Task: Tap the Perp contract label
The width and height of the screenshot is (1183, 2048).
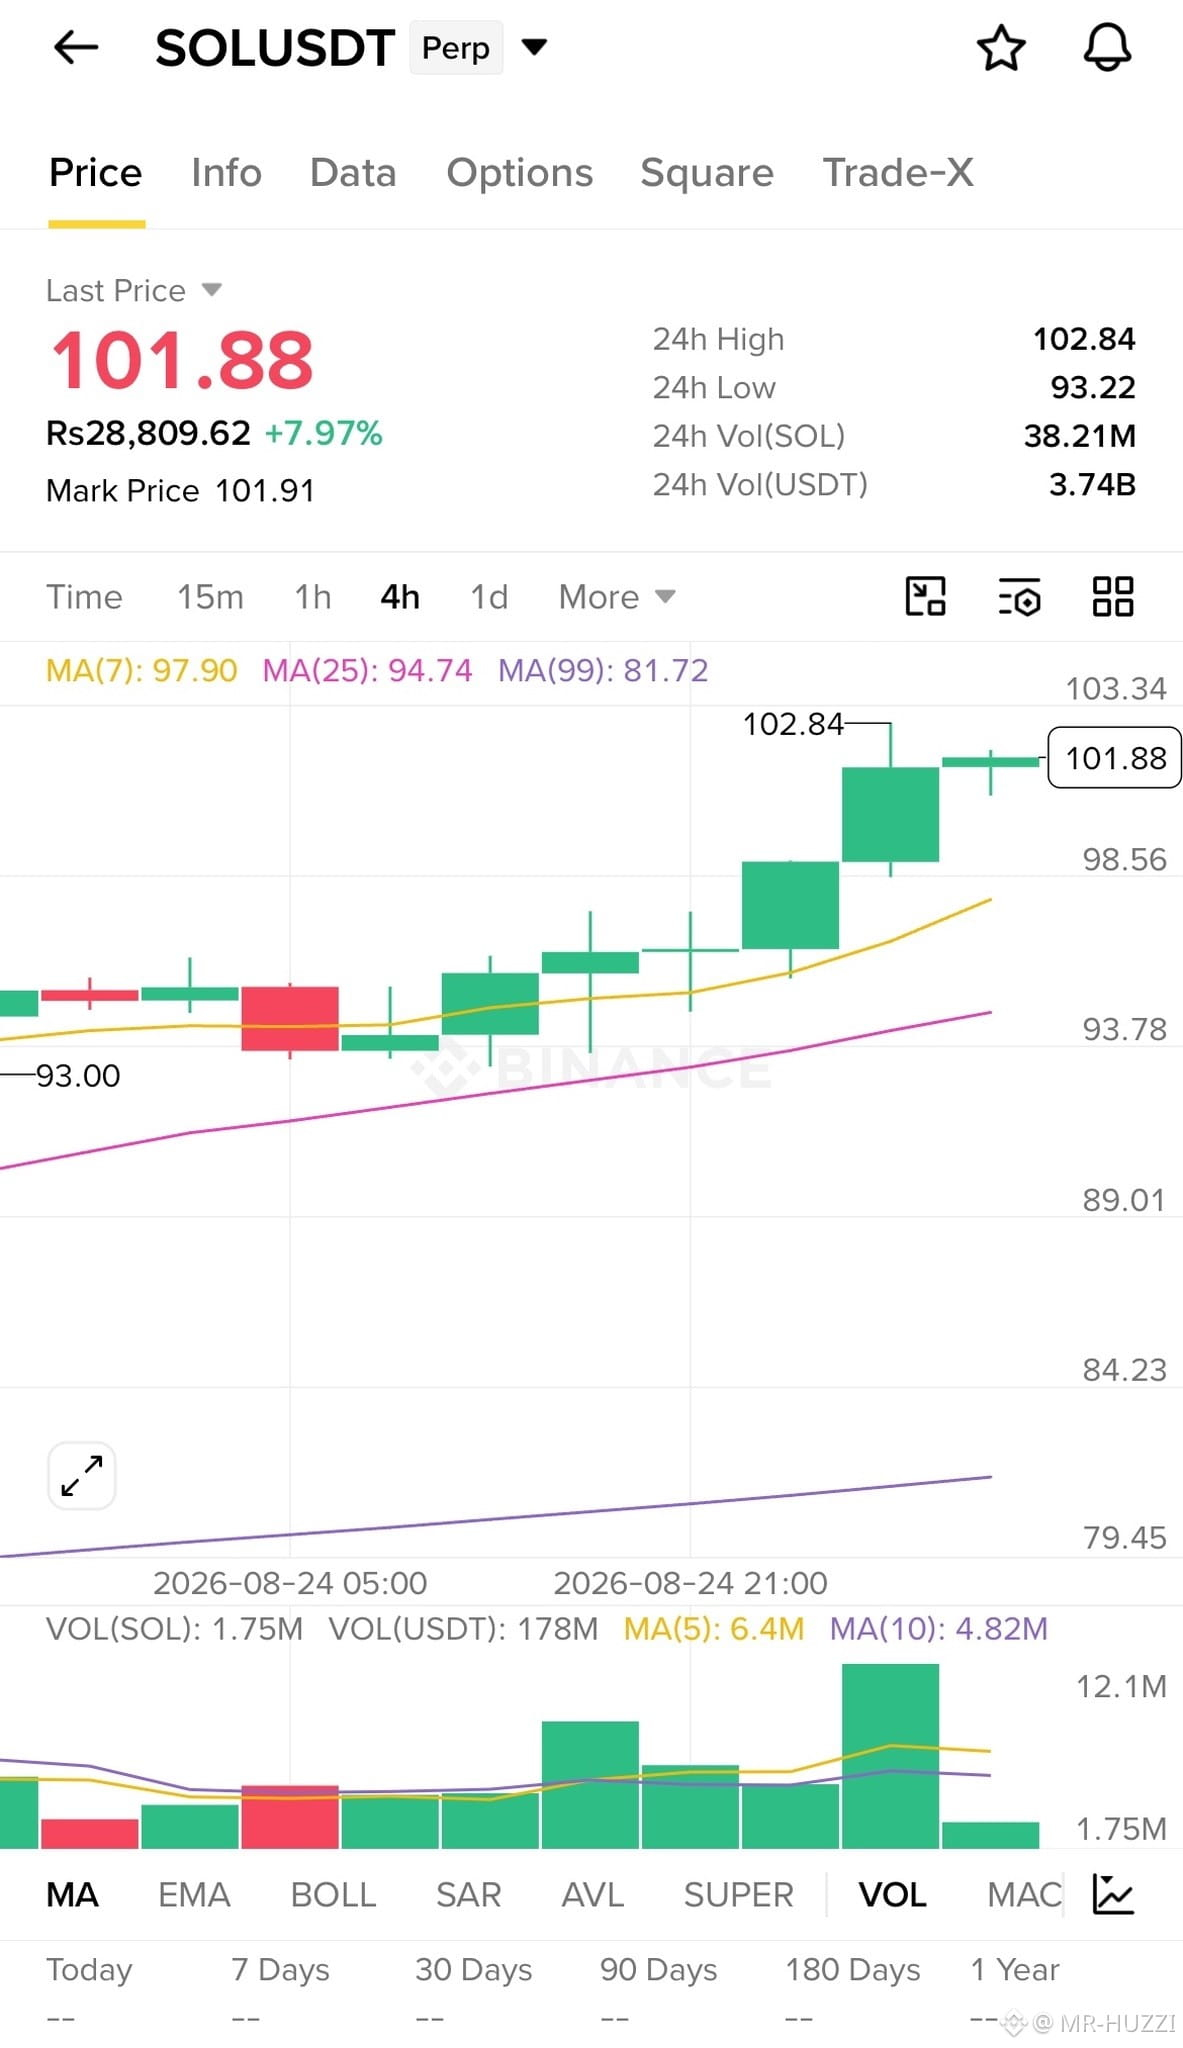Action: click(456, 47)
